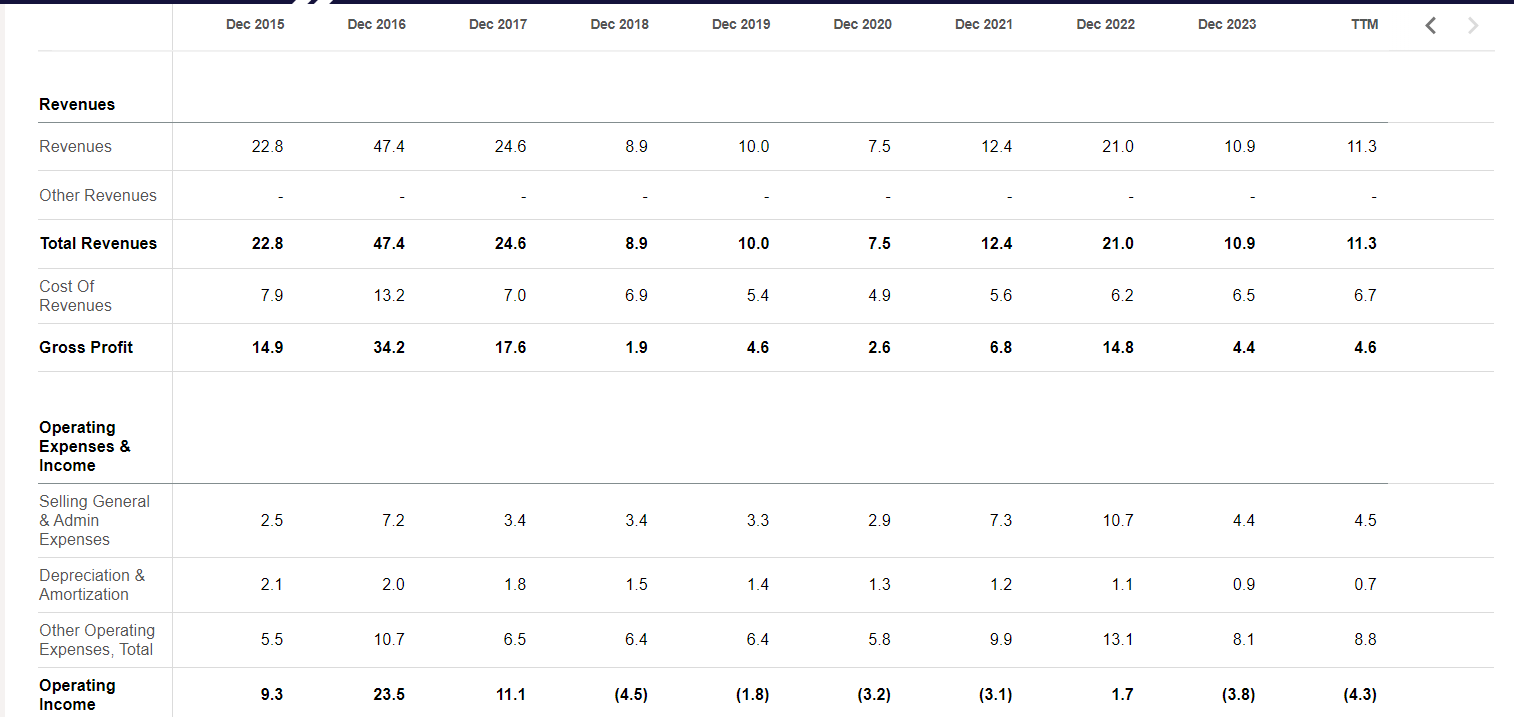Click the Operating Expenses & Income section heading
The height and width of the screenshot is (717, 1514).
tap(84, 447)
